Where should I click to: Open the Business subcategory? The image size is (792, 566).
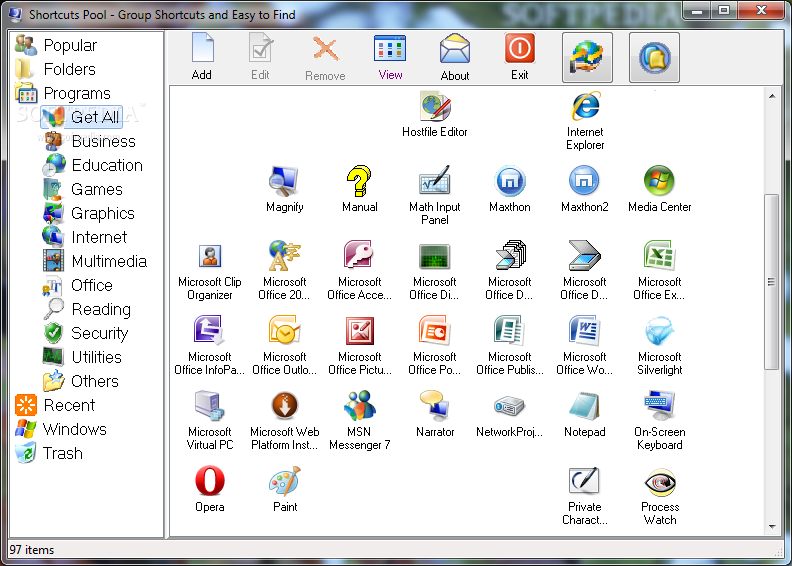tap(89, 141)
